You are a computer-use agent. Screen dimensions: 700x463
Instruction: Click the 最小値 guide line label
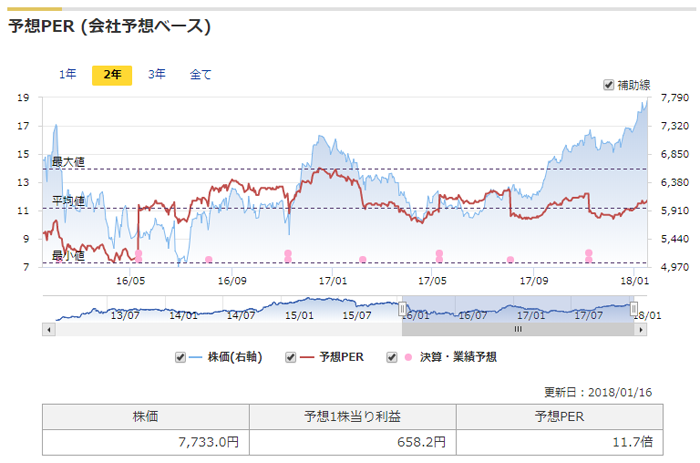pos(68,256)
